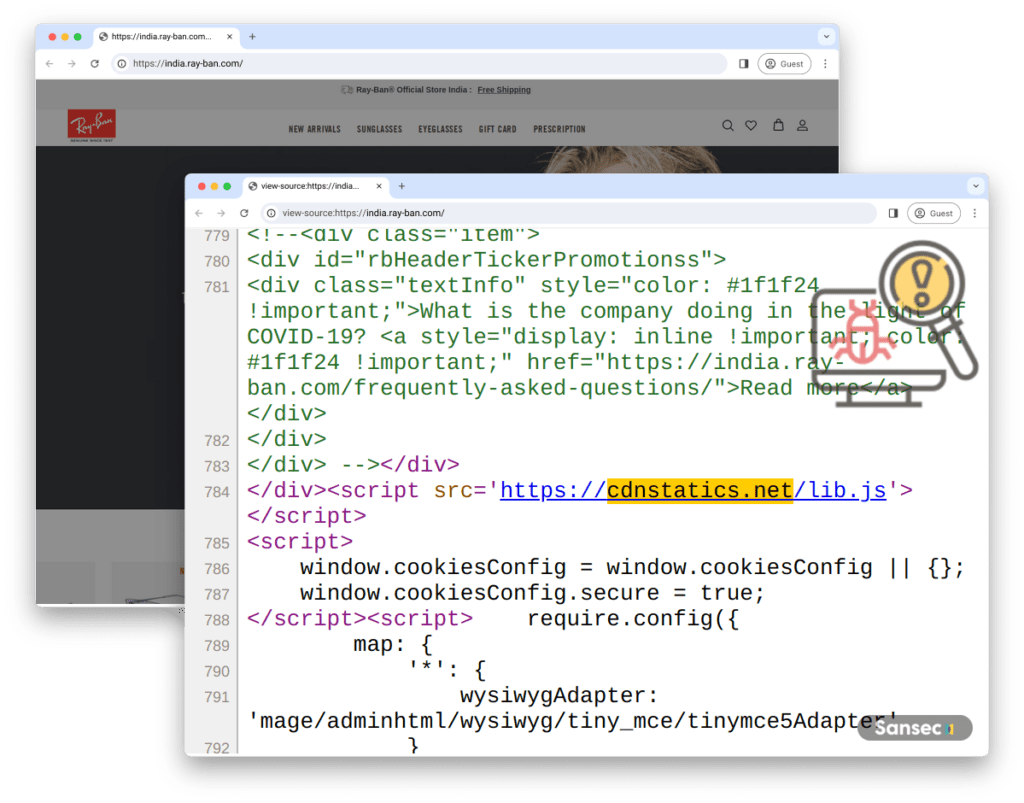
Task: Click window.cookiesConfig.secure = true line
Action: click(x=532, y=593)
